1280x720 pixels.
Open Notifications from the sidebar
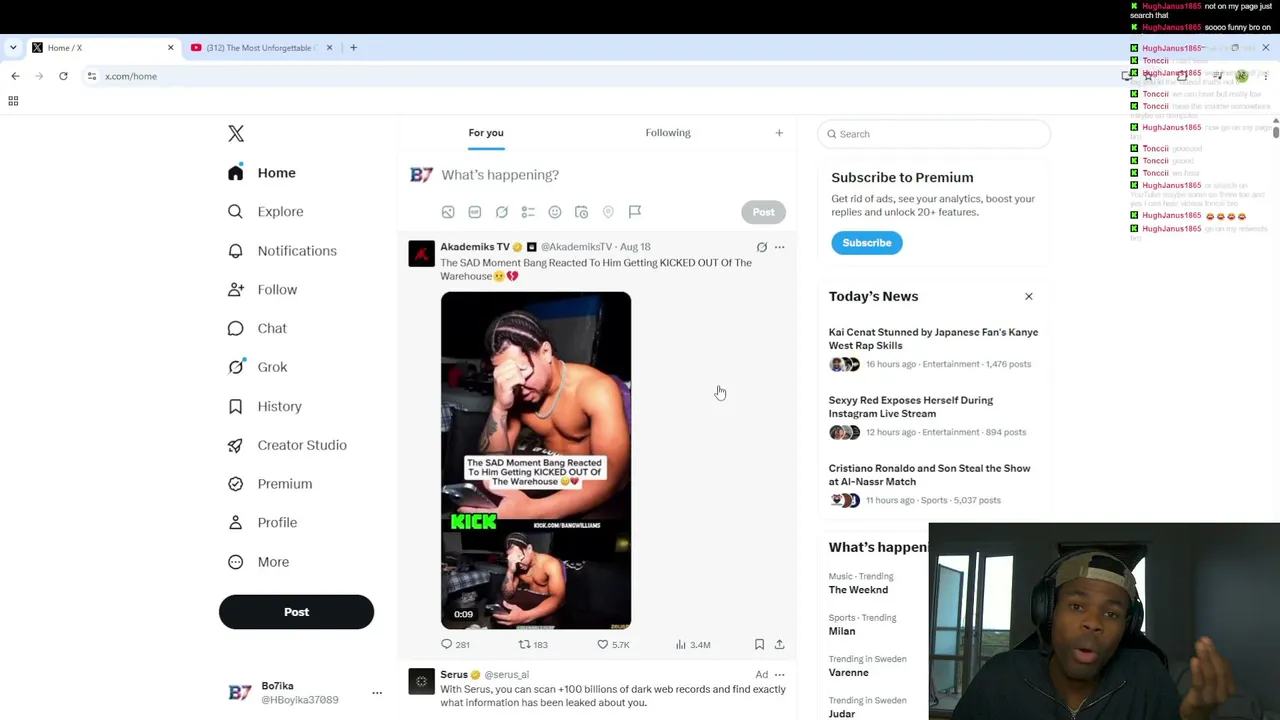point(282,251)
